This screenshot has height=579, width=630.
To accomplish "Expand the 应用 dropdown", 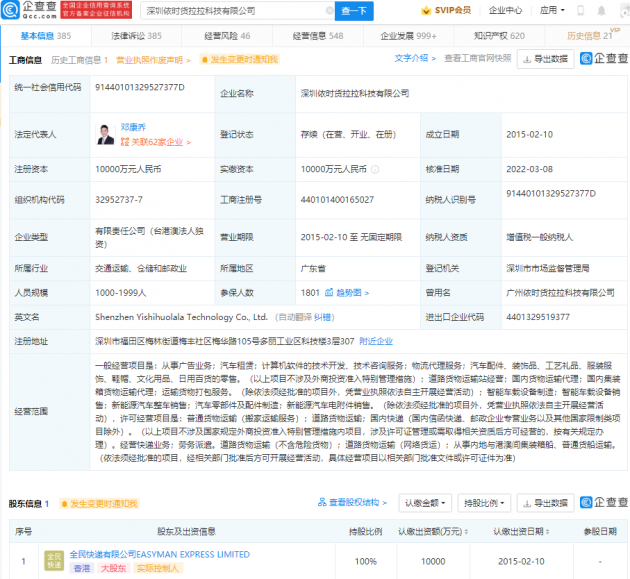I will (x=552, y=10).
